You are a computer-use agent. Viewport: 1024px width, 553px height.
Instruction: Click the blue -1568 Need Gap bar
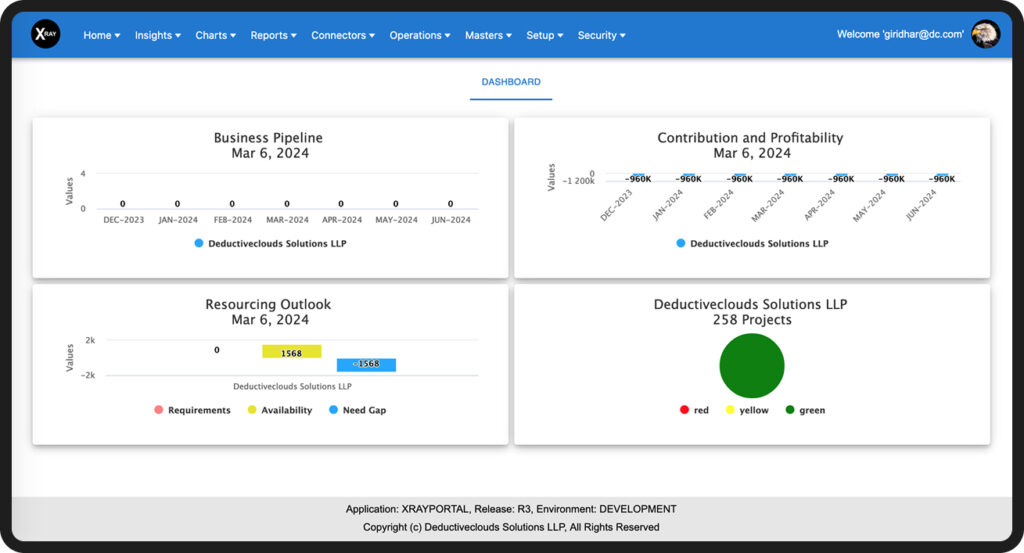(366, 365)
